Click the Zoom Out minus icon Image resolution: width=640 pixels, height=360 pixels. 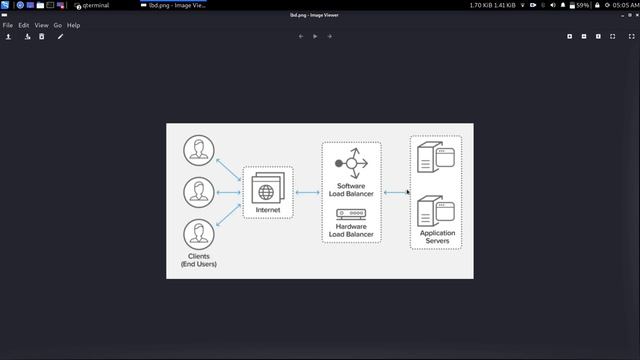584,36
